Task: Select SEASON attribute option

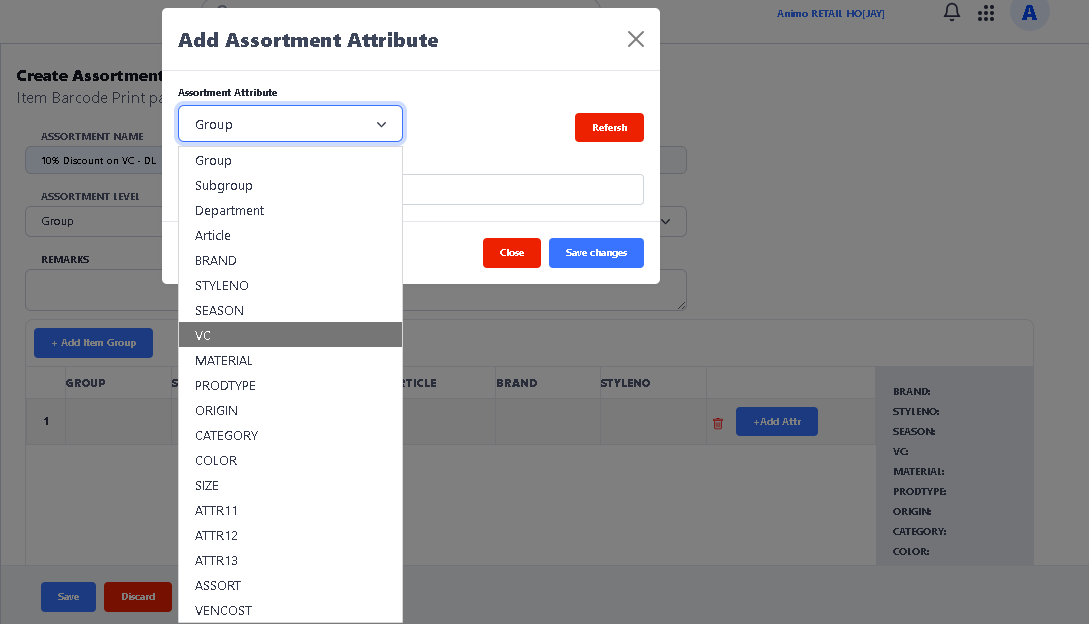Action: 290,310
